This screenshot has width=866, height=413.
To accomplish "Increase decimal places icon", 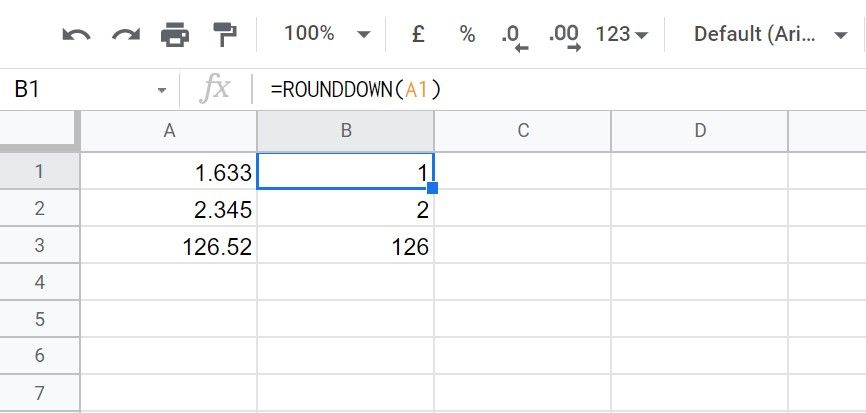I will coord(564,36).
